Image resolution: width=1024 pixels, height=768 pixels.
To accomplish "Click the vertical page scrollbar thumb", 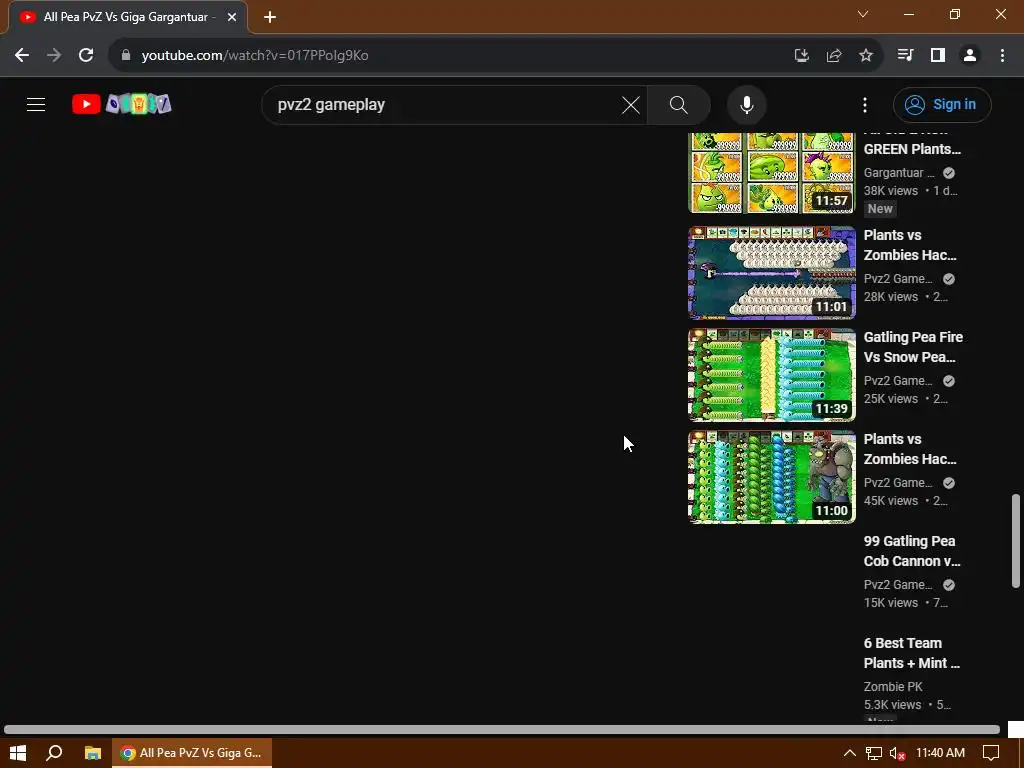I will tap(1016, 541).
